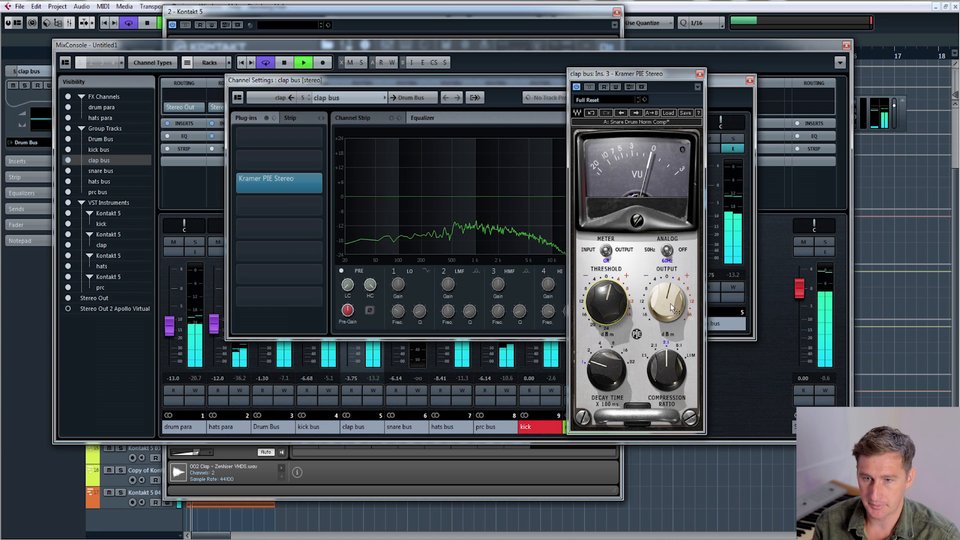
Task: Go to previous channel in Channel Settings
Action: [446, 97]
